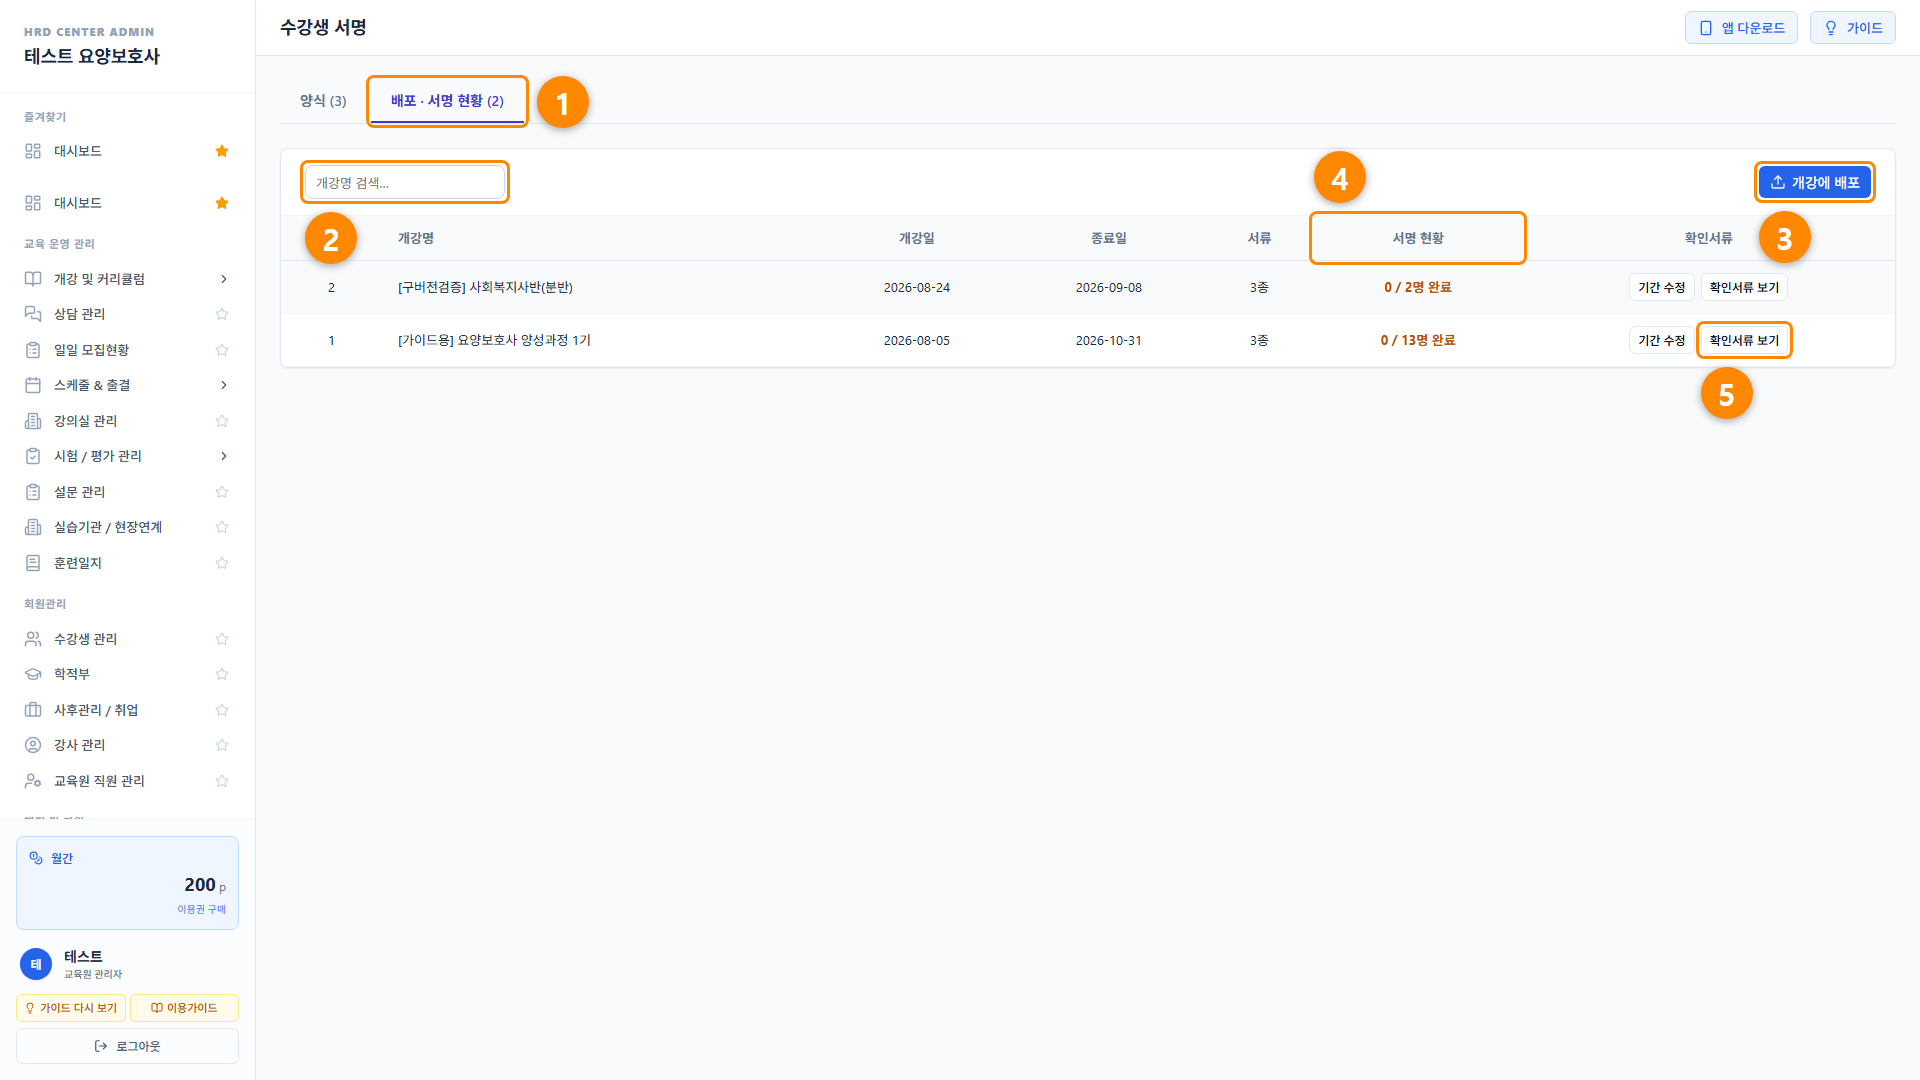
Task: Unfavorite the second 대시보드 filled star
Action: 222,203
